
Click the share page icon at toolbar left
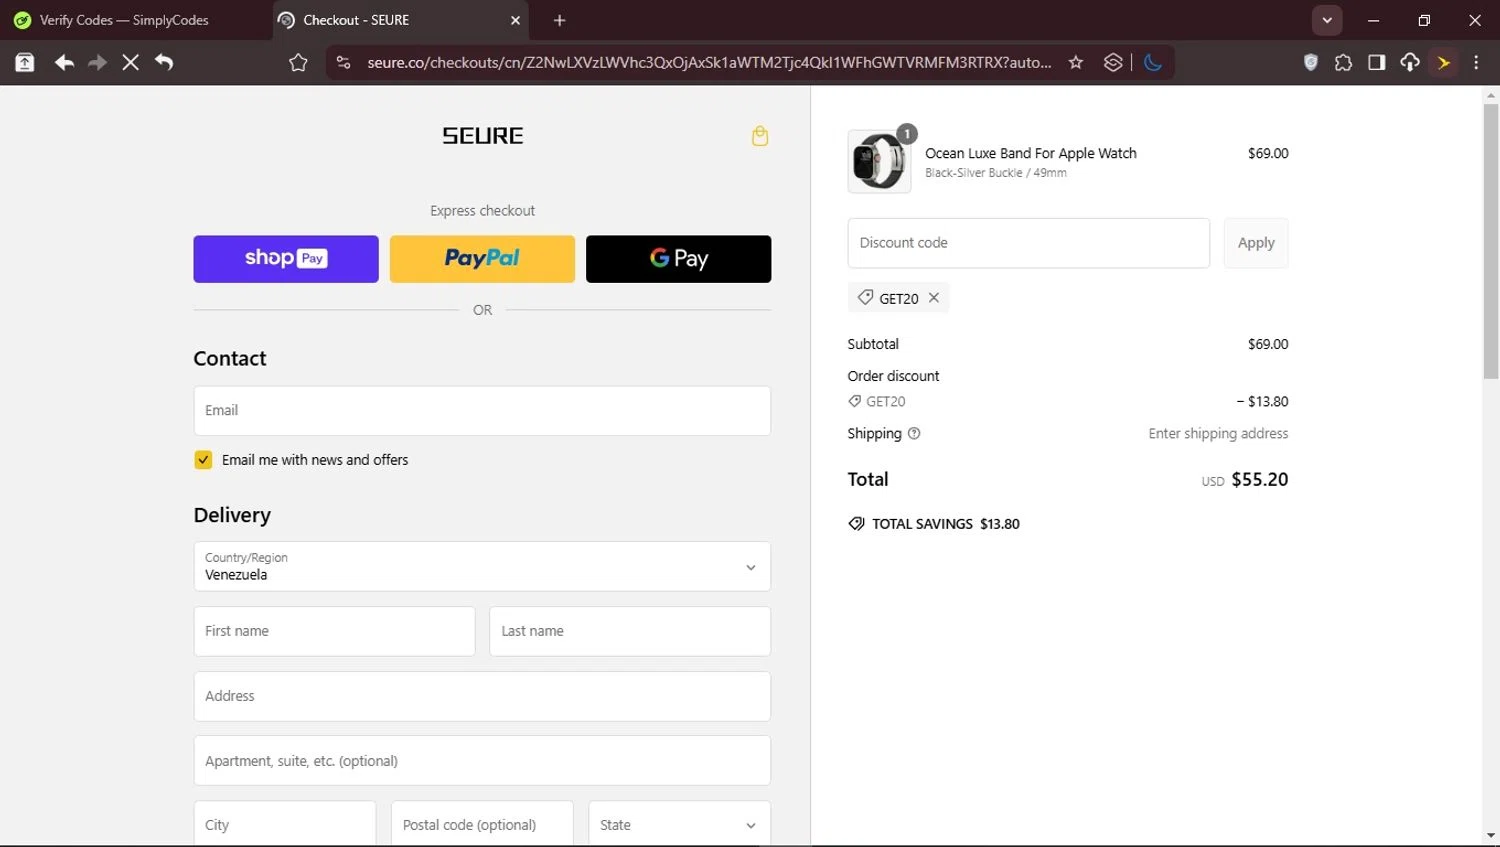click(x=25, y=62)
